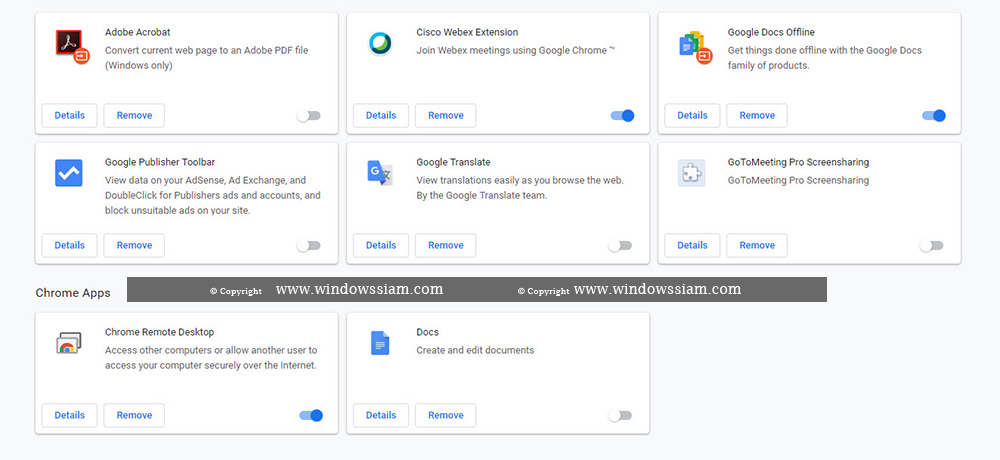Screen dimensions: 1000x460
Task: Remove the Adobe Acrobat extension
Action: tap(134, 115)
